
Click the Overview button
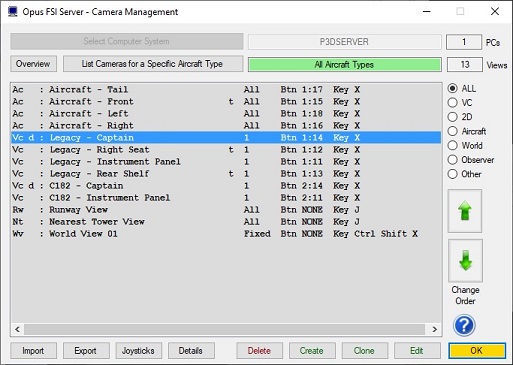point(33,64)
